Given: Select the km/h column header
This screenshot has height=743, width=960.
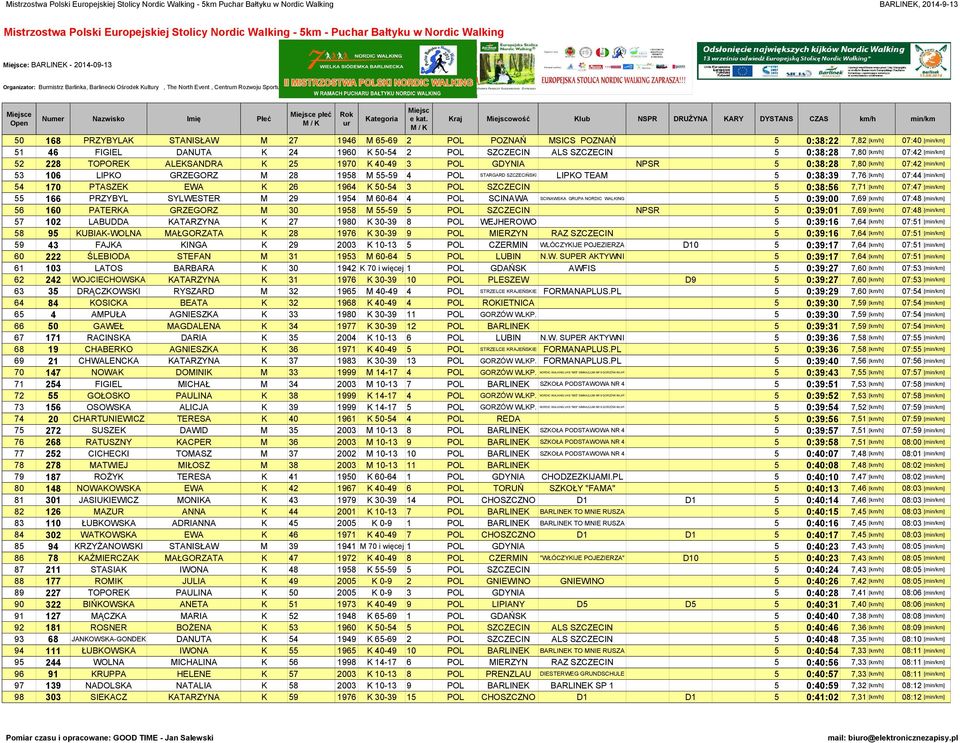Looking at the screenshot, I should click(867, 119).
